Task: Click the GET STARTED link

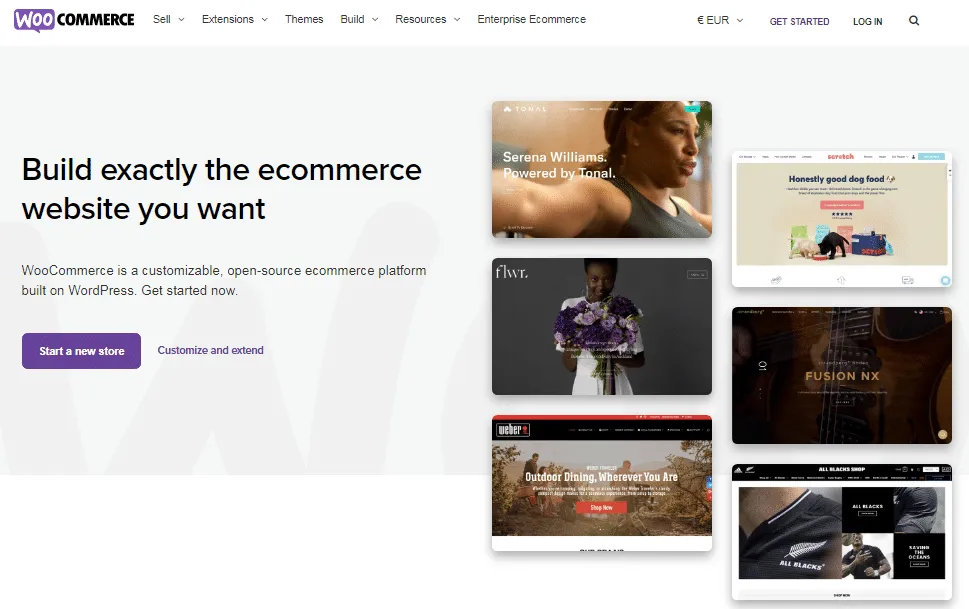Action: tap(799, 22)
